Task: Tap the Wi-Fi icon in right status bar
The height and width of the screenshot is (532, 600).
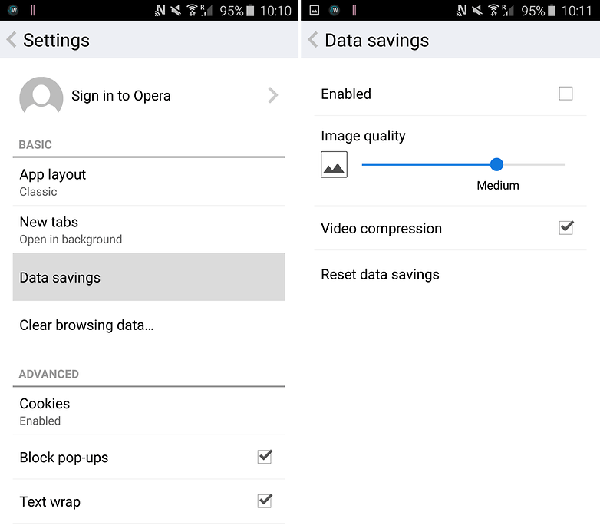Action: (493, 10)
